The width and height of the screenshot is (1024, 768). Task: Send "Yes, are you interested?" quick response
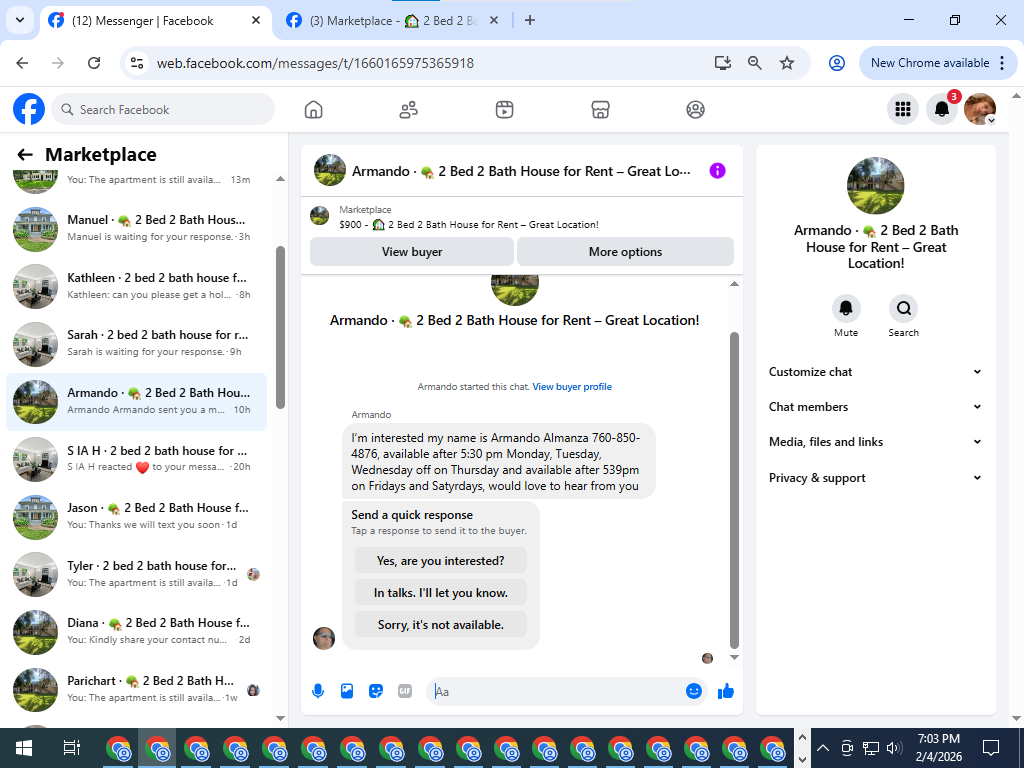pyautogui.click(x=441, y=561)
